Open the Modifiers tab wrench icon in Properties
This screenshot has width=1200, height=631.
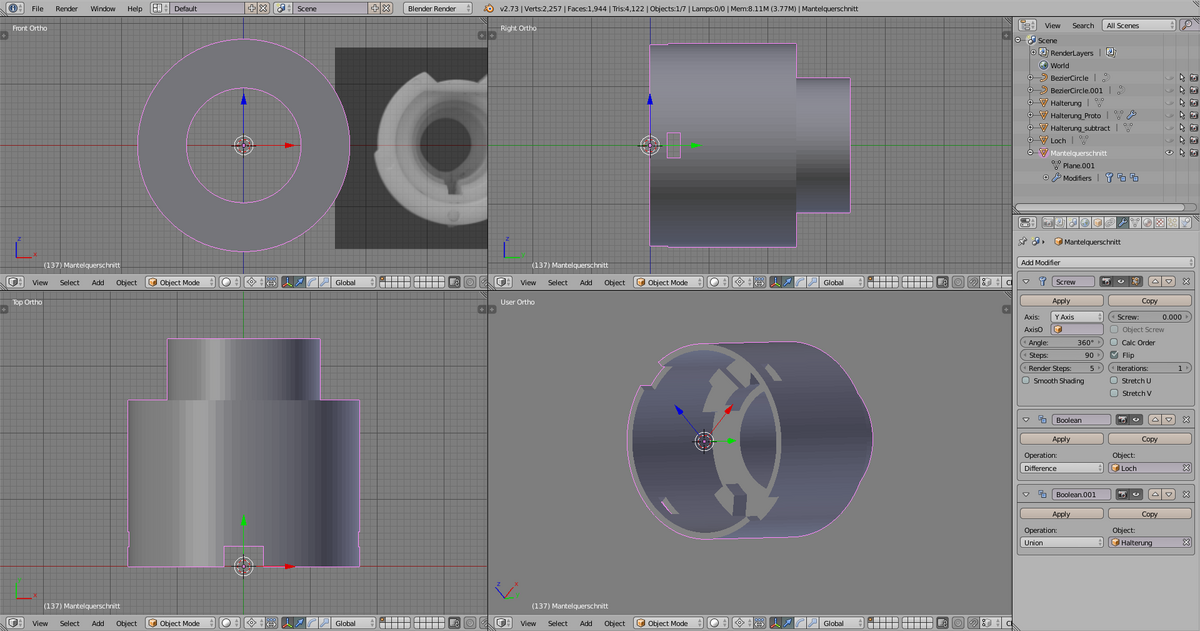pos(1122,223)
